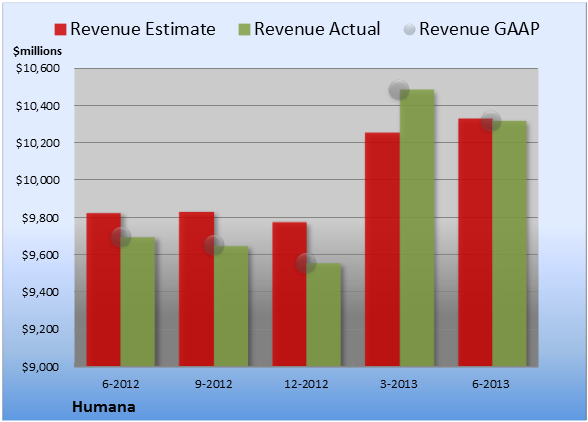
Task: Select the green actual bar for 6-2013
Action: [510, 243]
